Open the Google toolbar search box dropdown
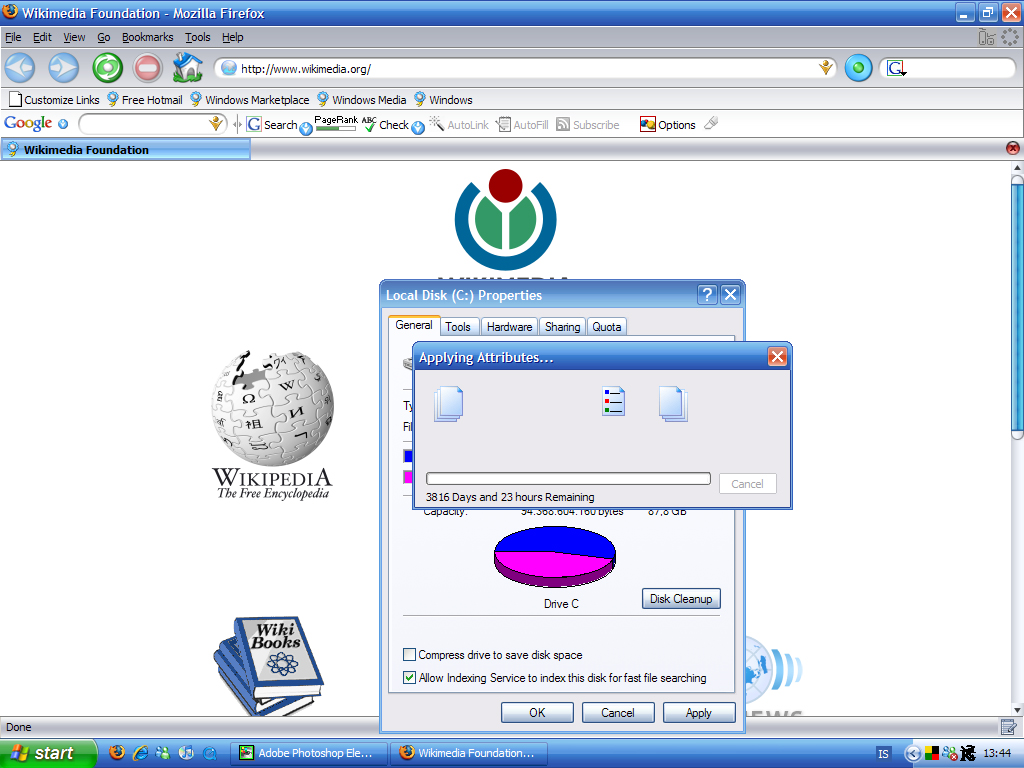The height and width of the screenshot is (768, 1024). [x=215, y=123]
